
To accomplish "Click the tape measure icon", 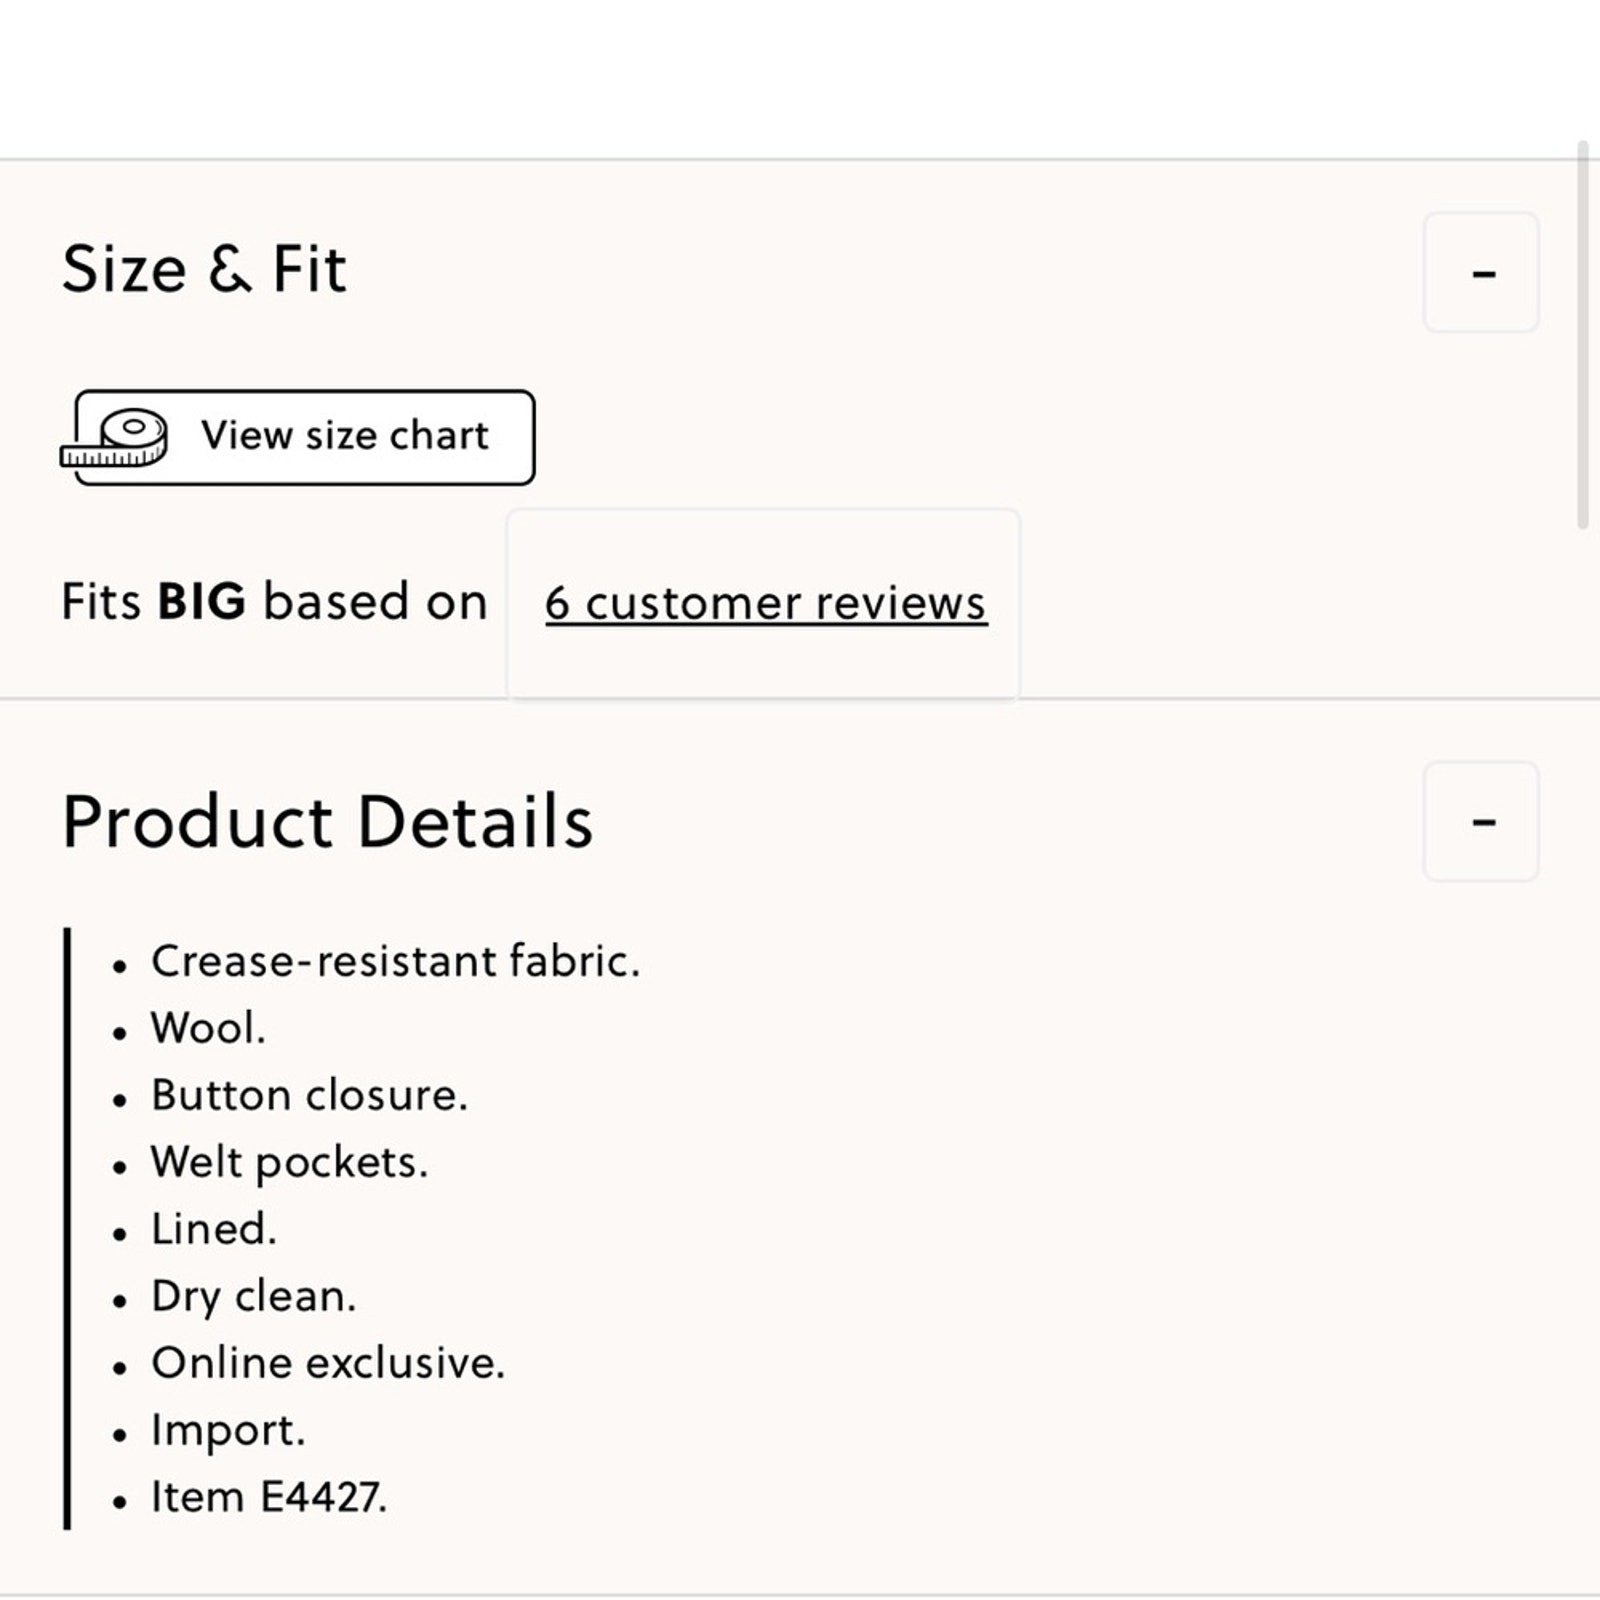I will pos(116,438).
